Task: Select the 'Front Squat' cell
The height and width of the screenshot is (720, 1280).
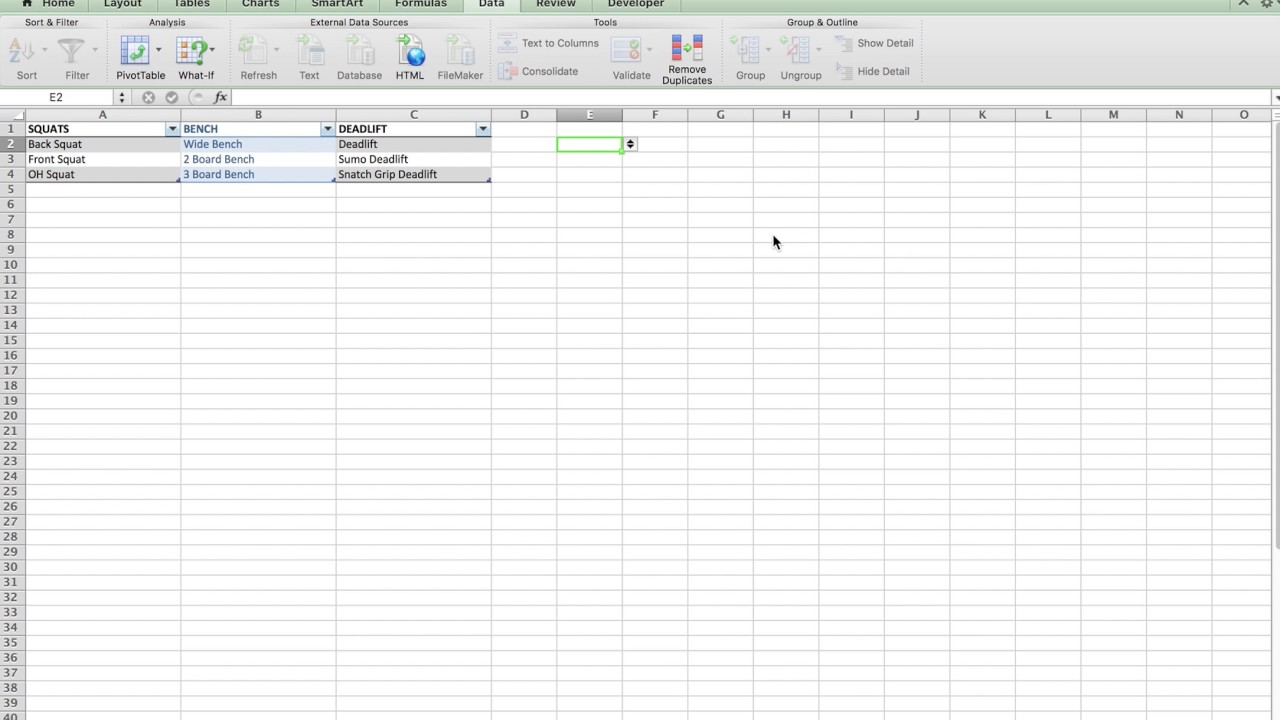Action: pos(102,159)
